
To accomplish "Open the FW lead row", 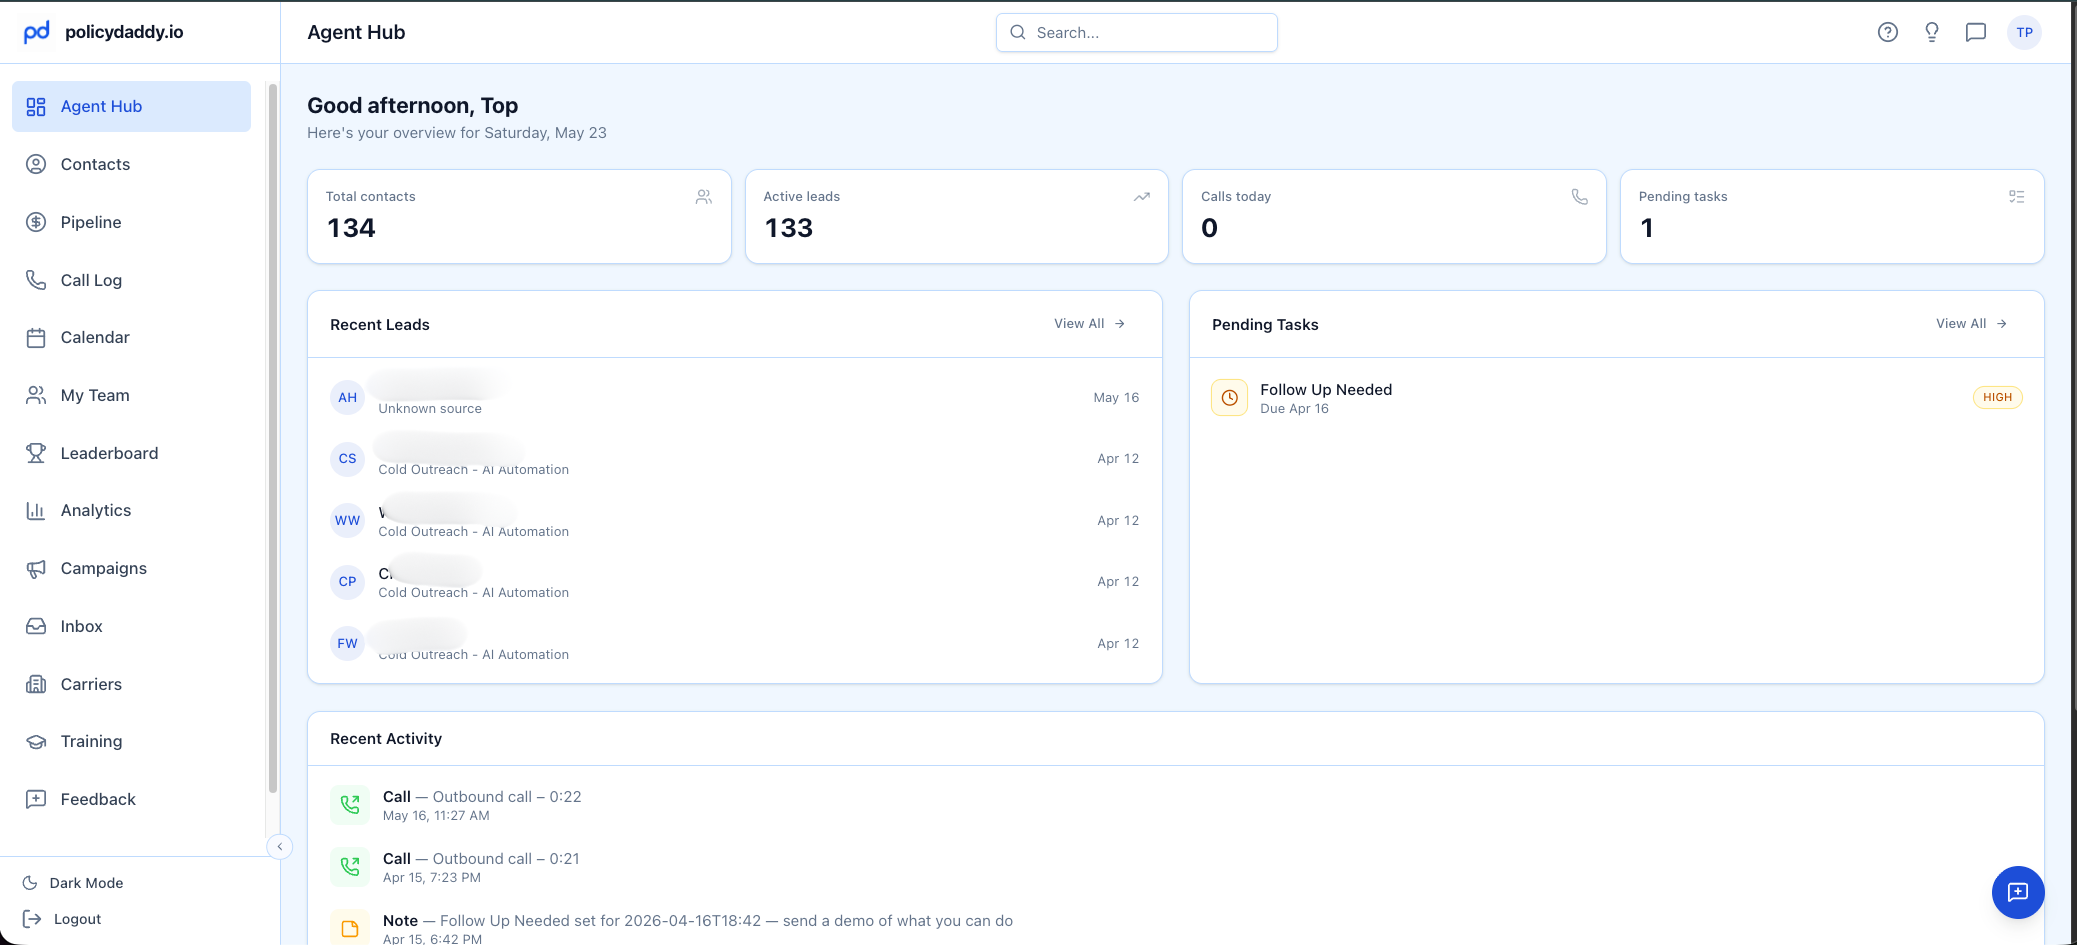I will tap(735, 643).
